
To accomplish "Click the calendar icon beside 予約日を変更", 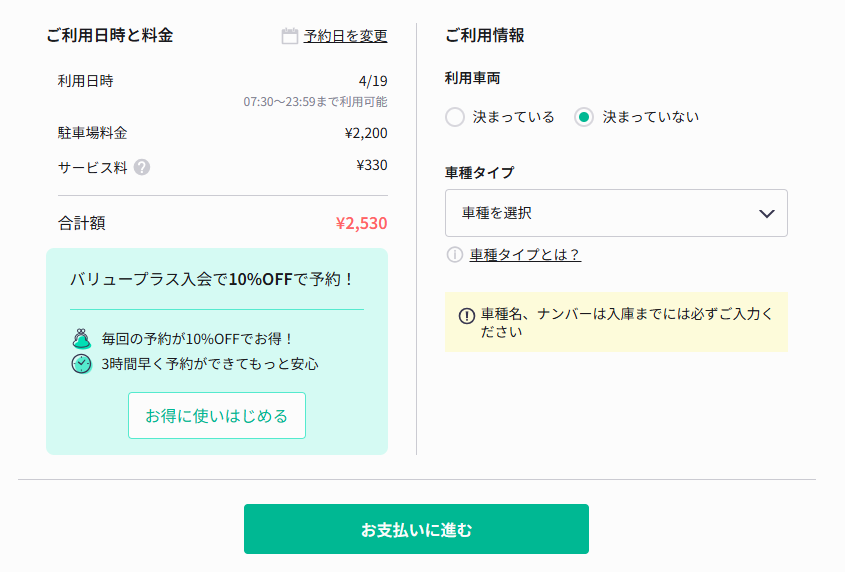I will [290, 36].
